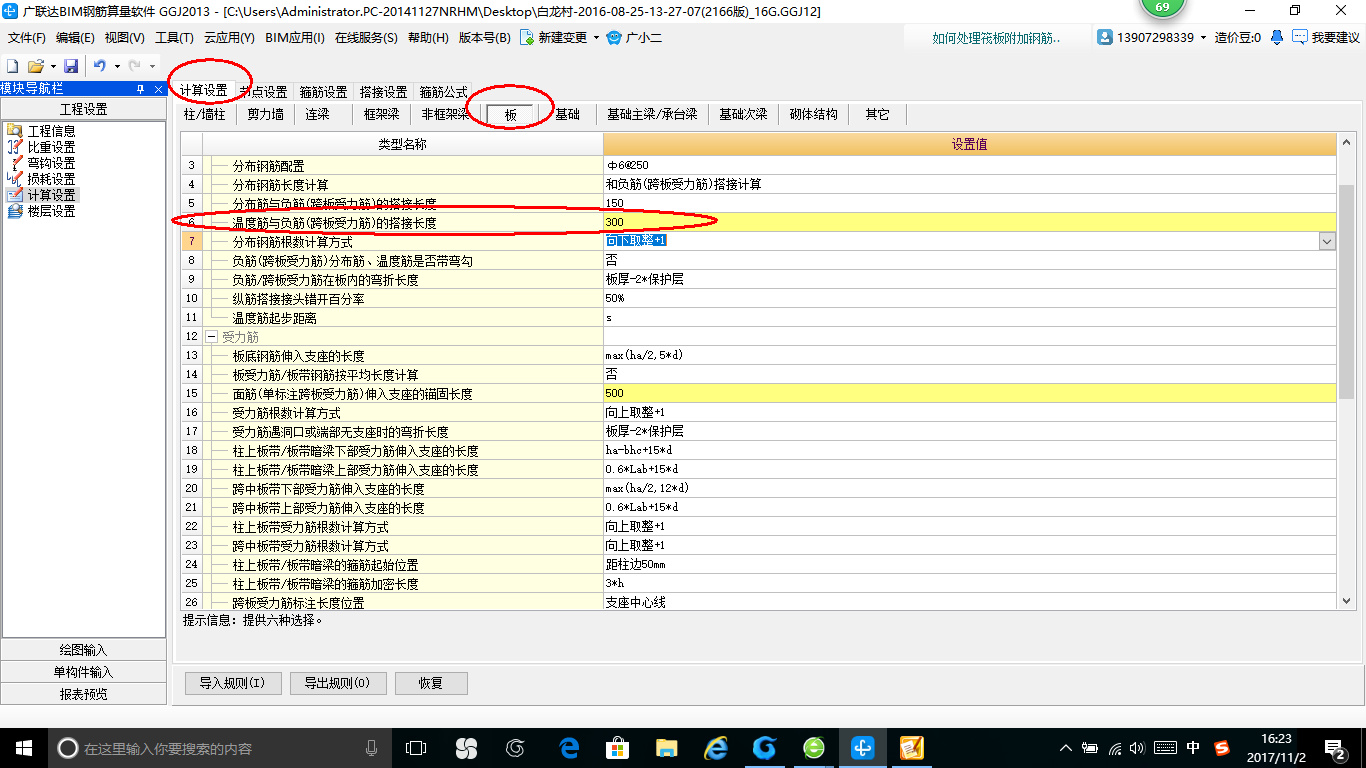Open the 视图(V) menu
This screenshot has height=768, width=1366.
tap(124, 38)
